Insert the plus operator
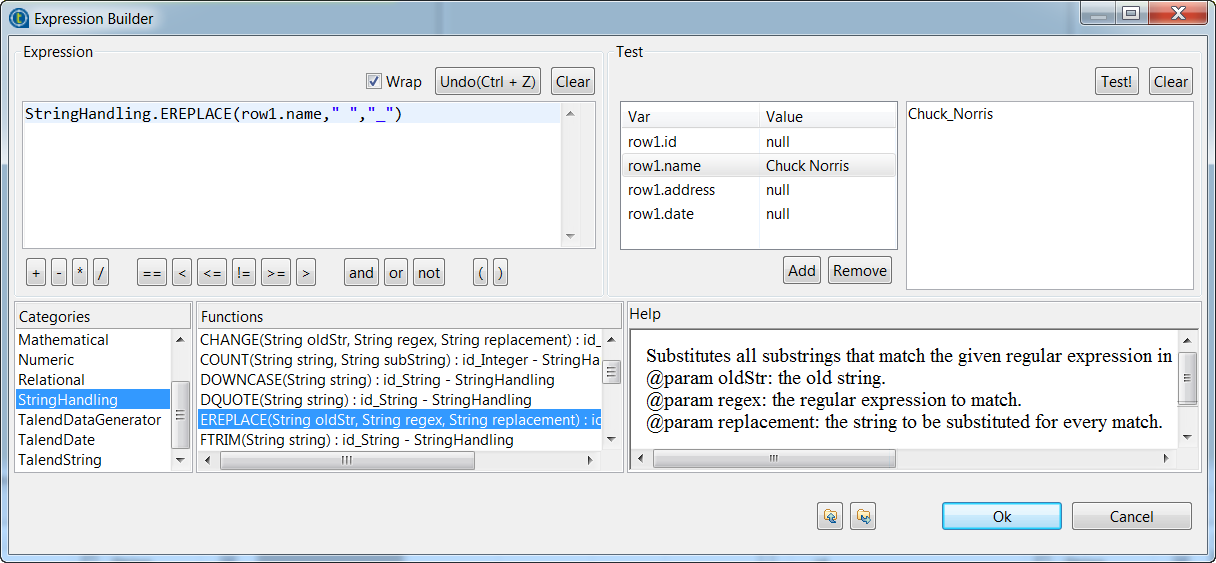 [x=36, y=272]
